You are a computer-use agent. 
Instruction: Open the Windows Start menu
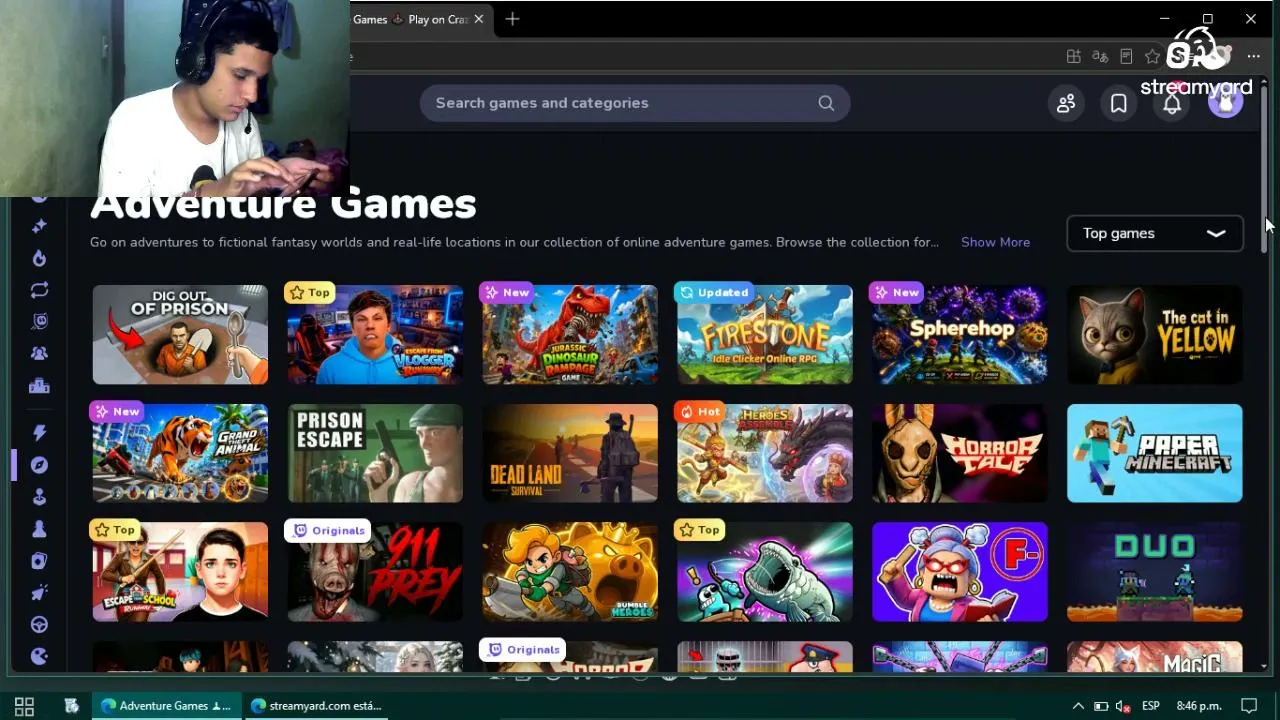click(x=24, y=706)
